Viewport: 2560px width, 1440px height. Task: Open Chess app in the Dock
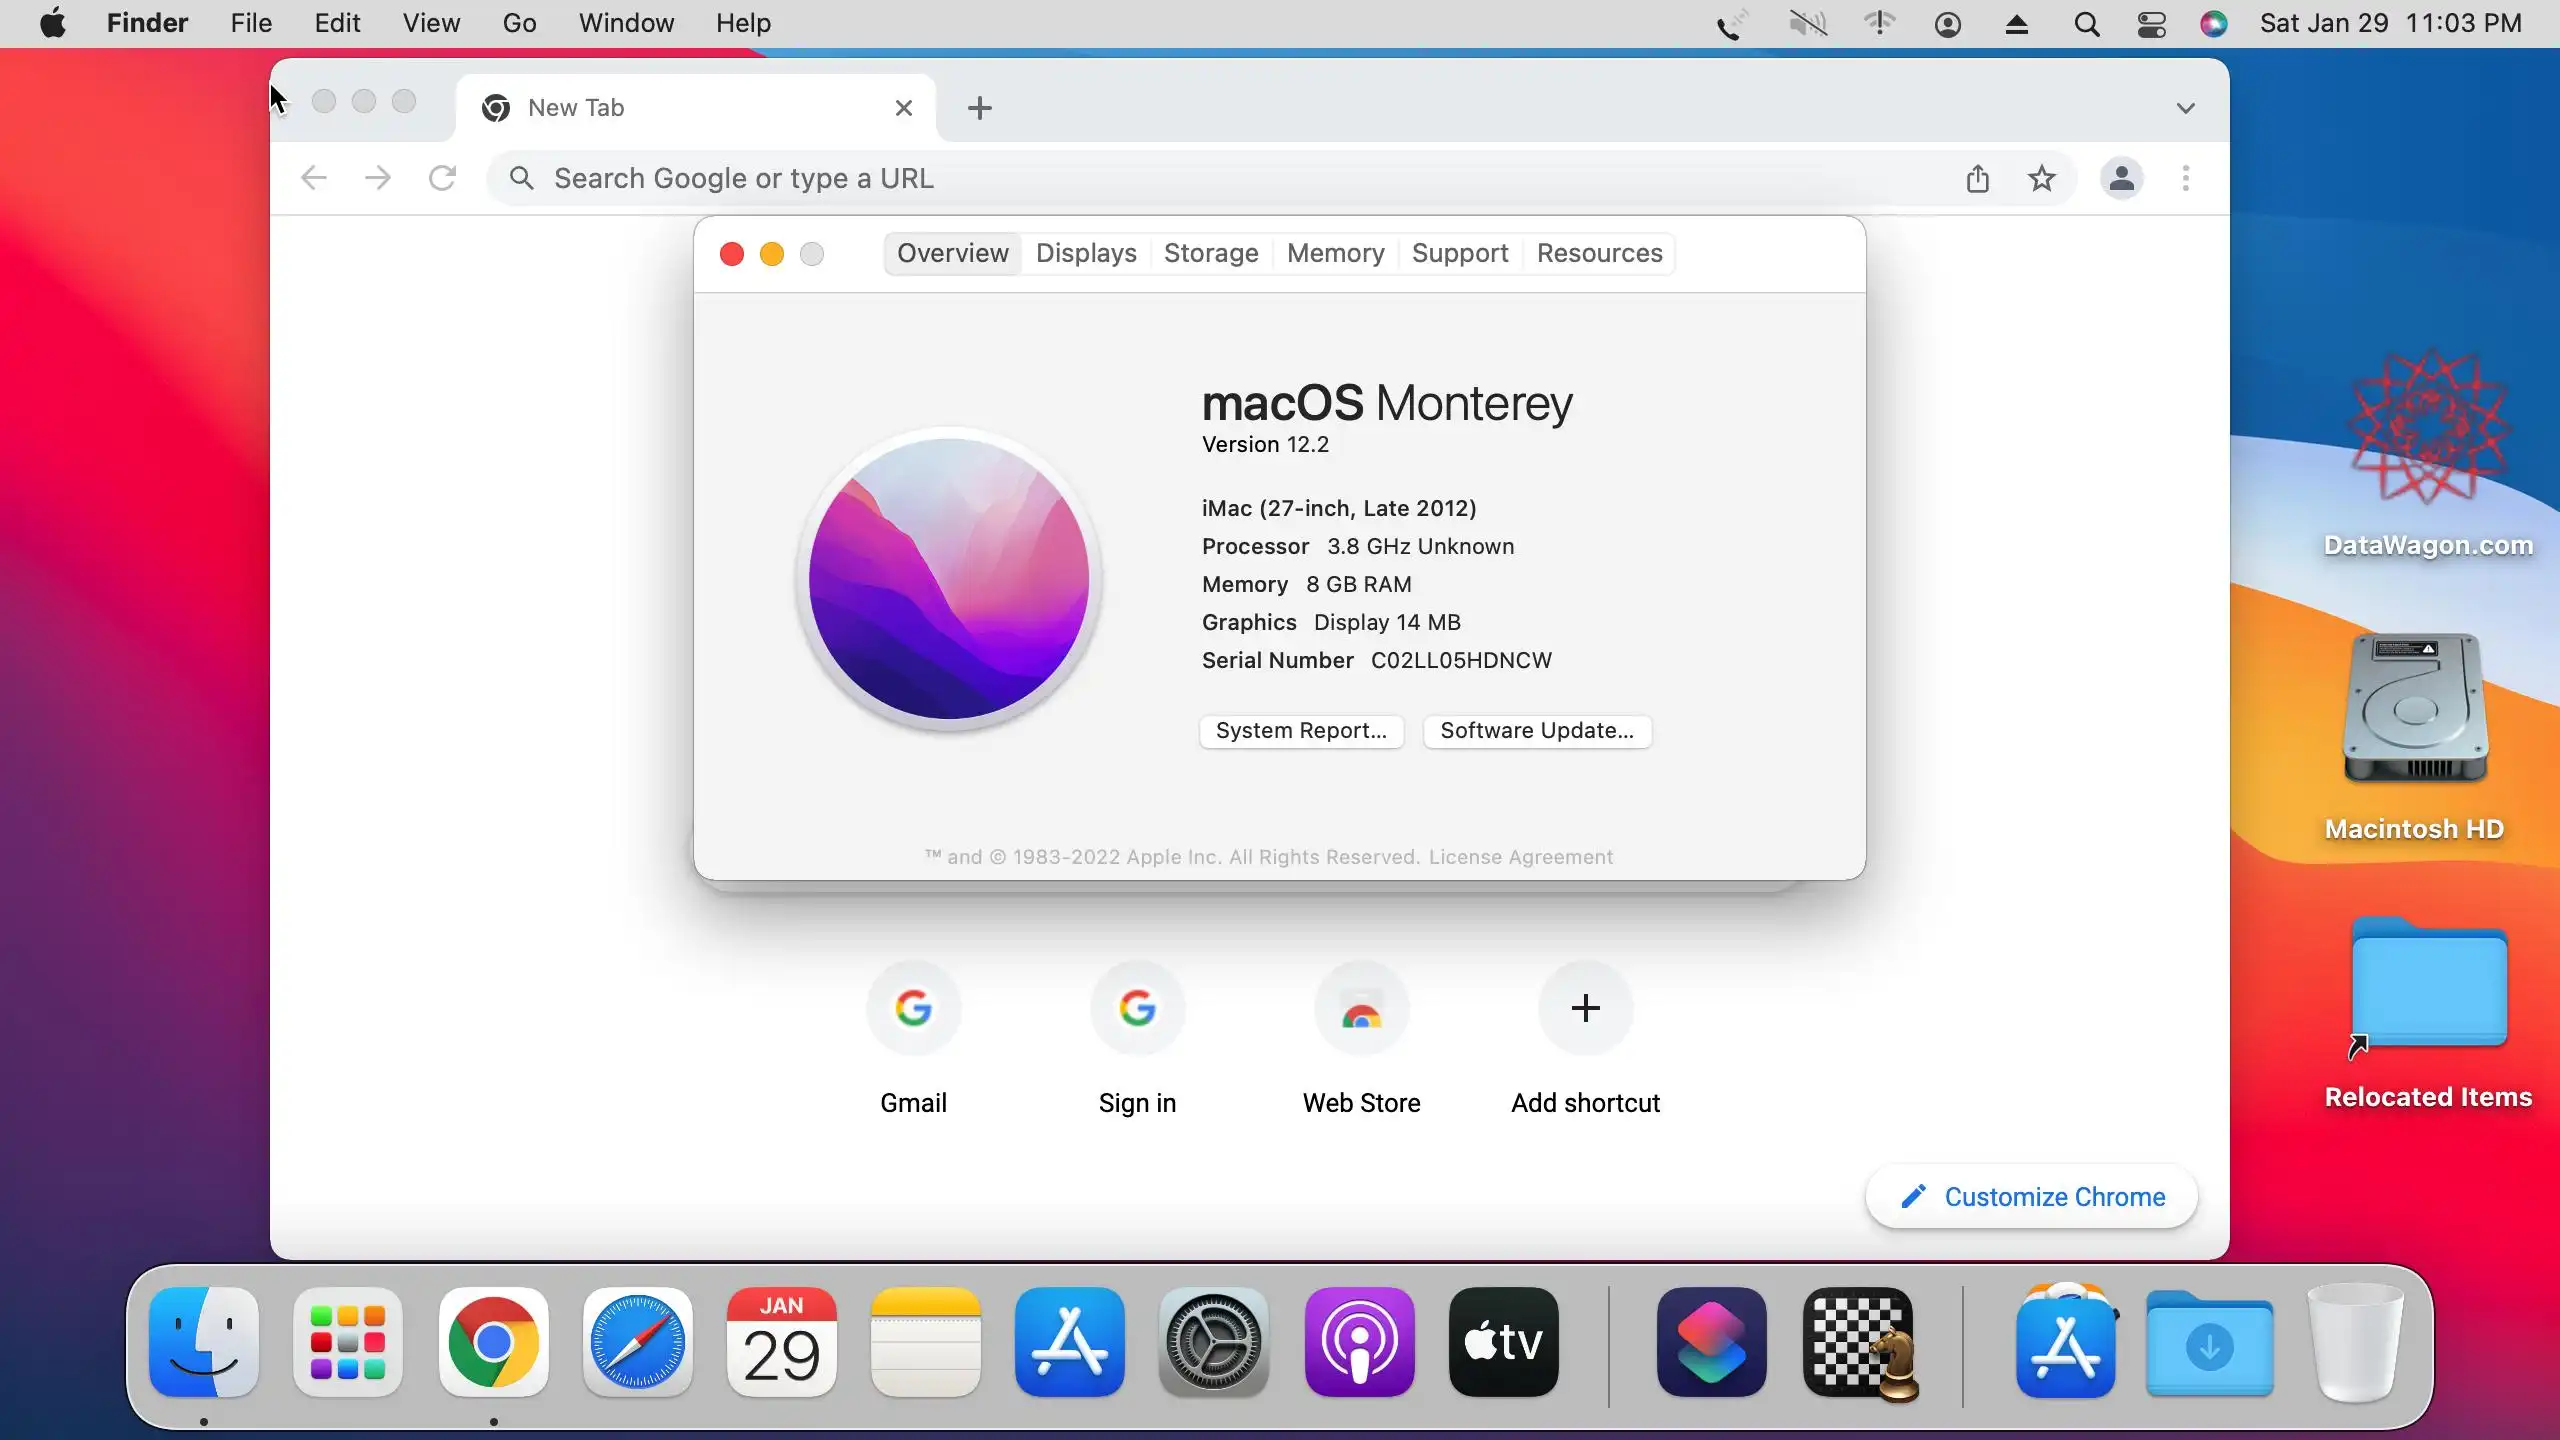click(1859, 1342)
